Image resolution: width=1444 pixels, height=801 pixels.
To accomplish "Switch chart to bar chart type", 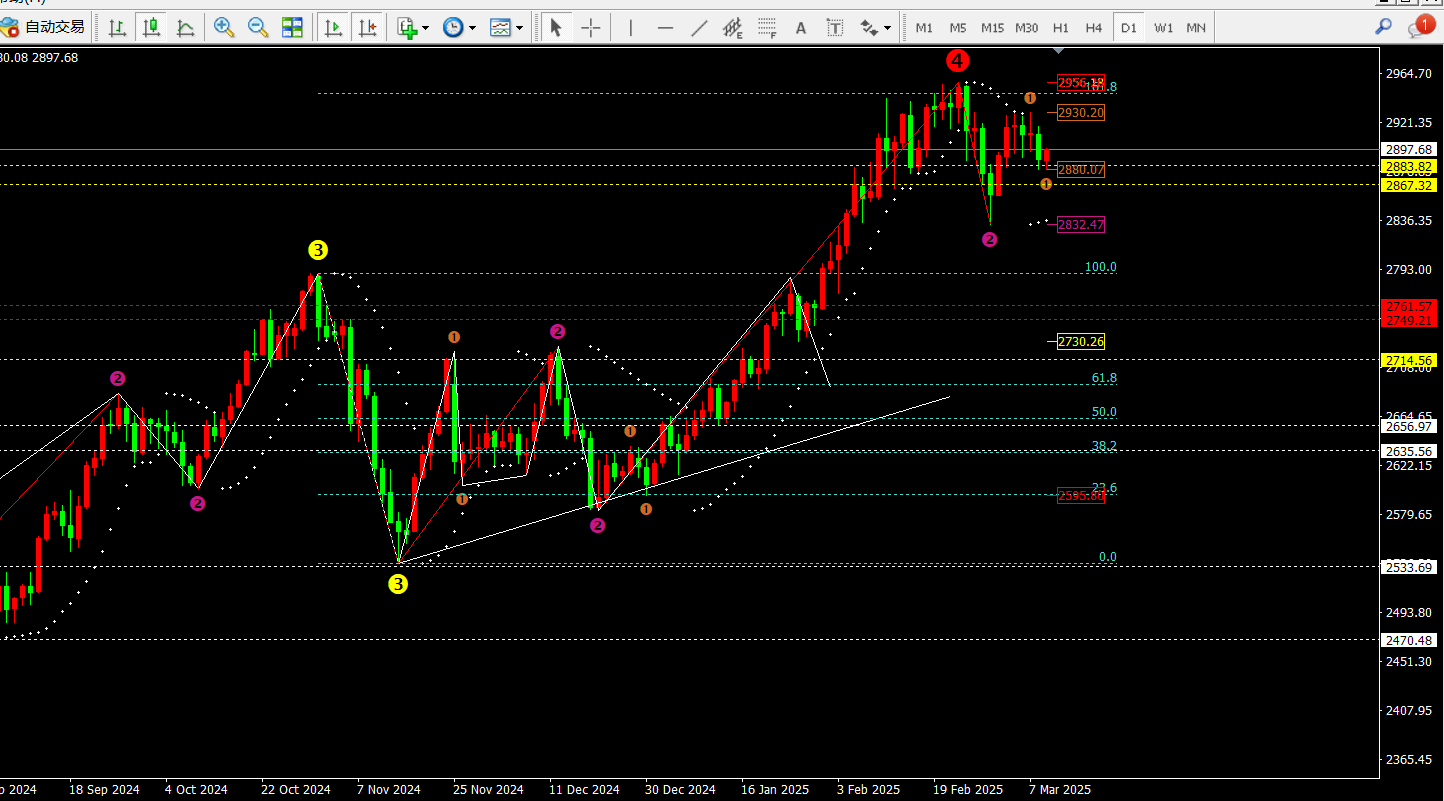I will coord(117,27).
